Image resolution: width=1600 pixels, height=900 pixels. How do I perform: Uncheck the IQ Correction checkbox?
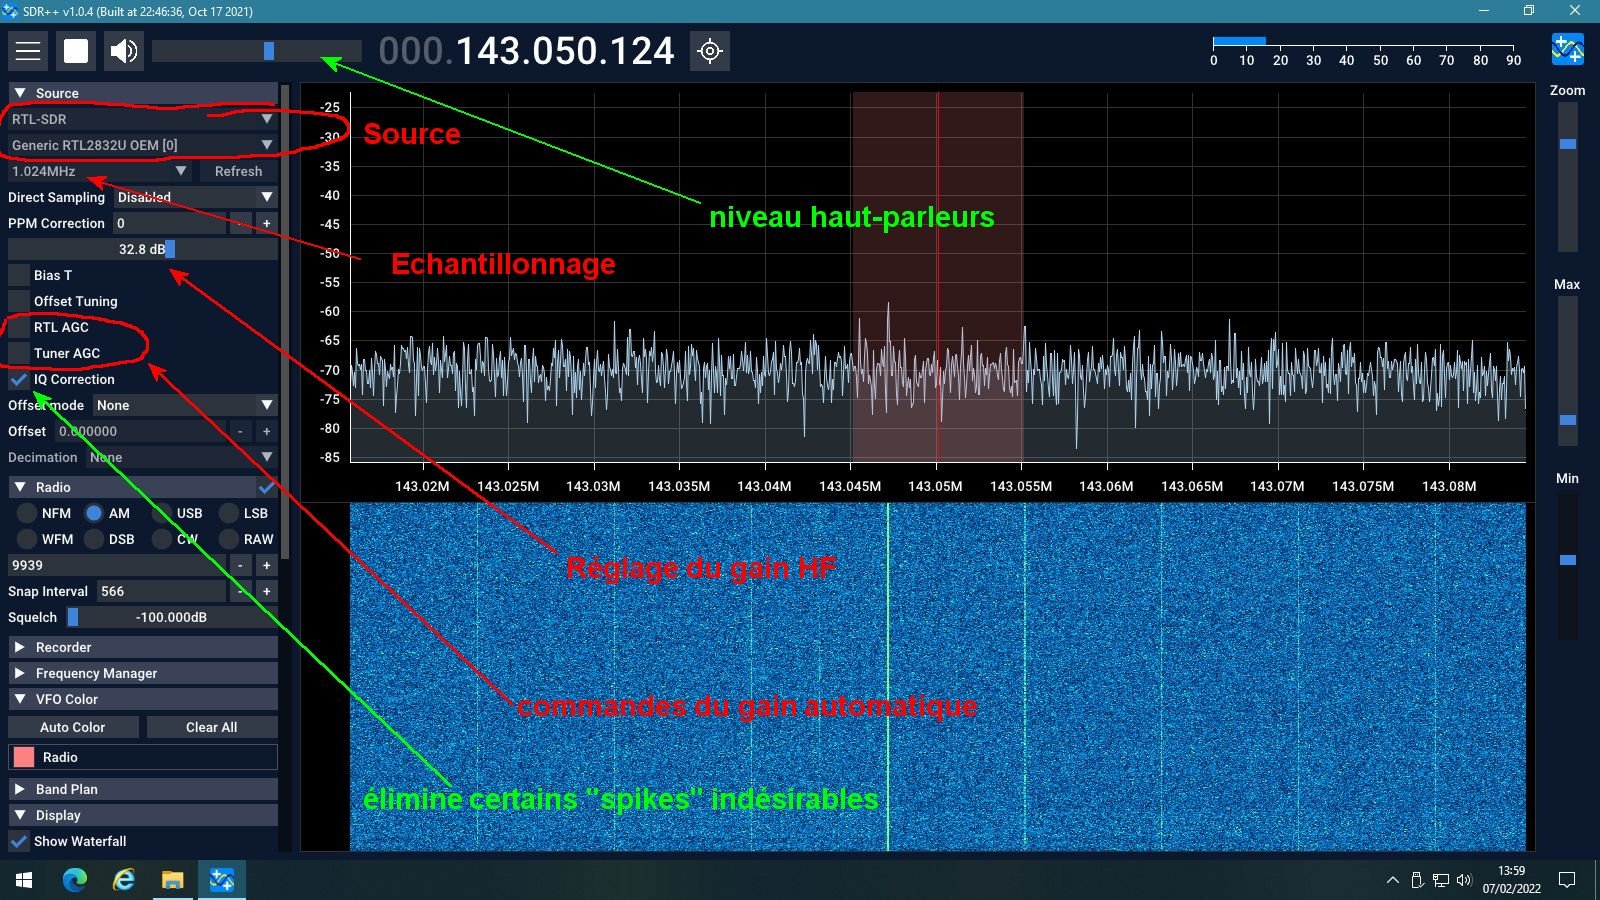pyautogui.click(x=19, y=379)
